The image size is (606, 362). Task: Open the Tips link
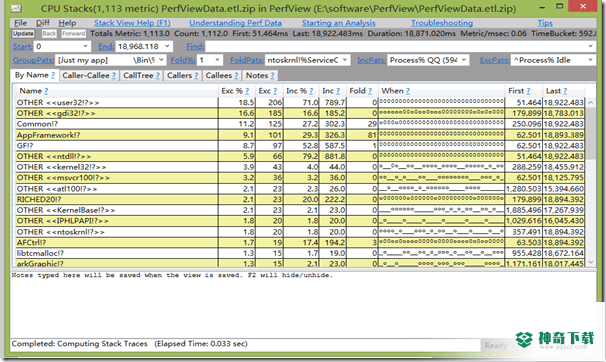coord(545,23)
